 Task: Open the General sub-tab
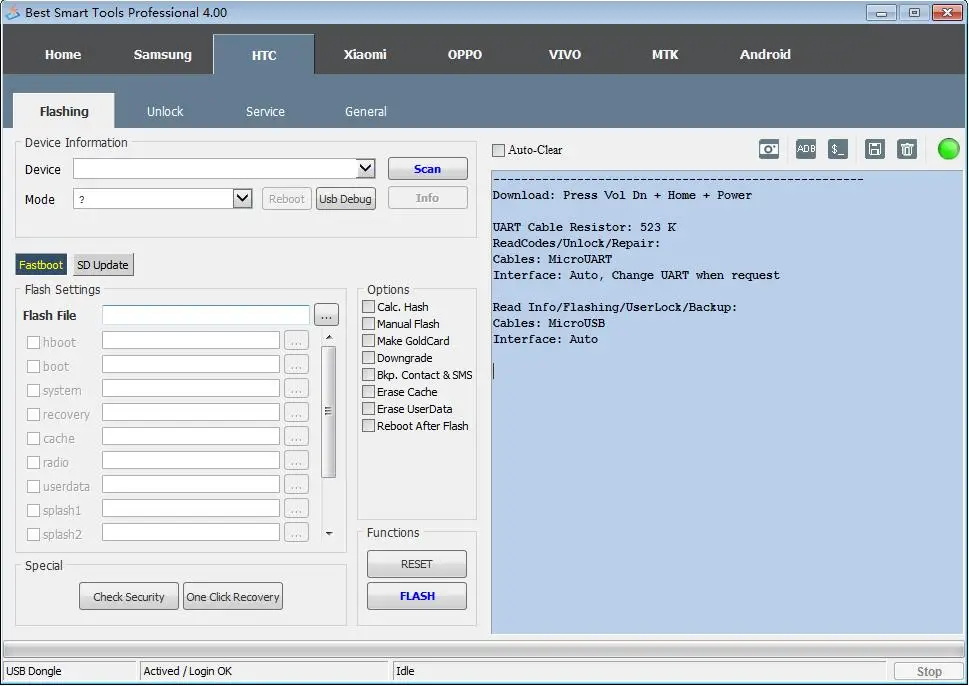pyautogui.click(x=366, y=111)
